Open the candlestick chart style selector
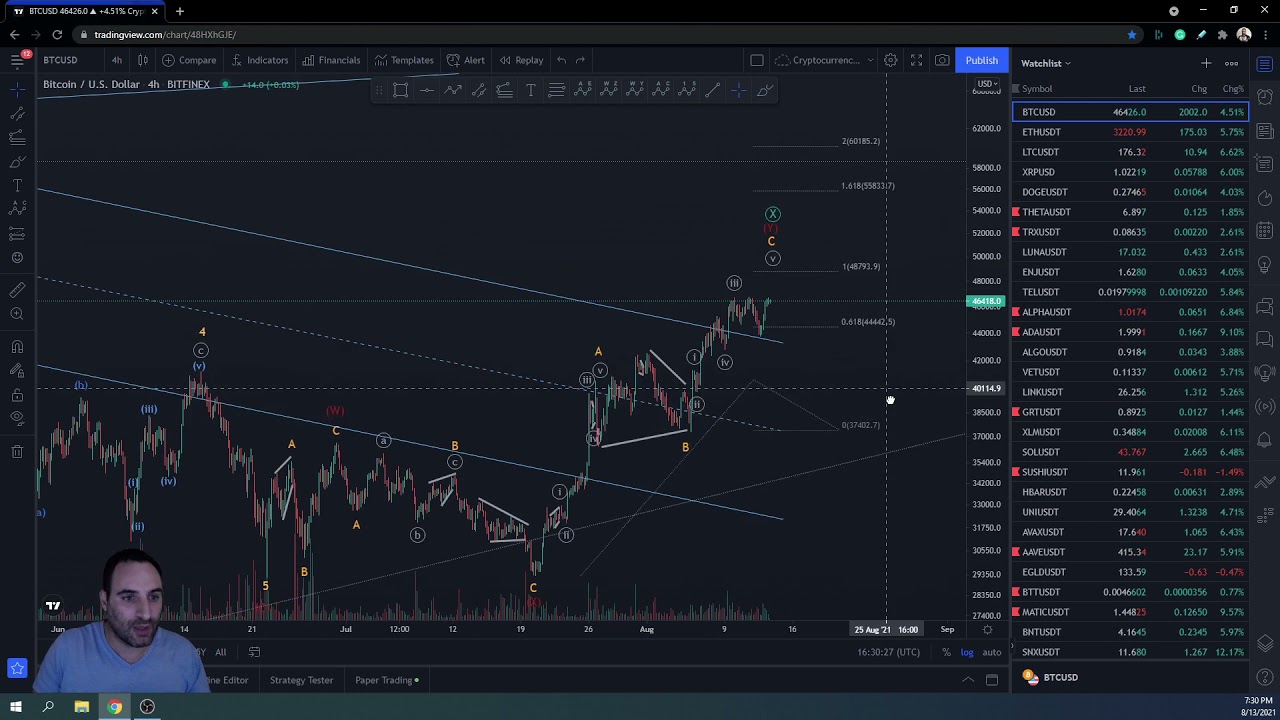This screenshot has height=720, width=1280. click(143, 60)
